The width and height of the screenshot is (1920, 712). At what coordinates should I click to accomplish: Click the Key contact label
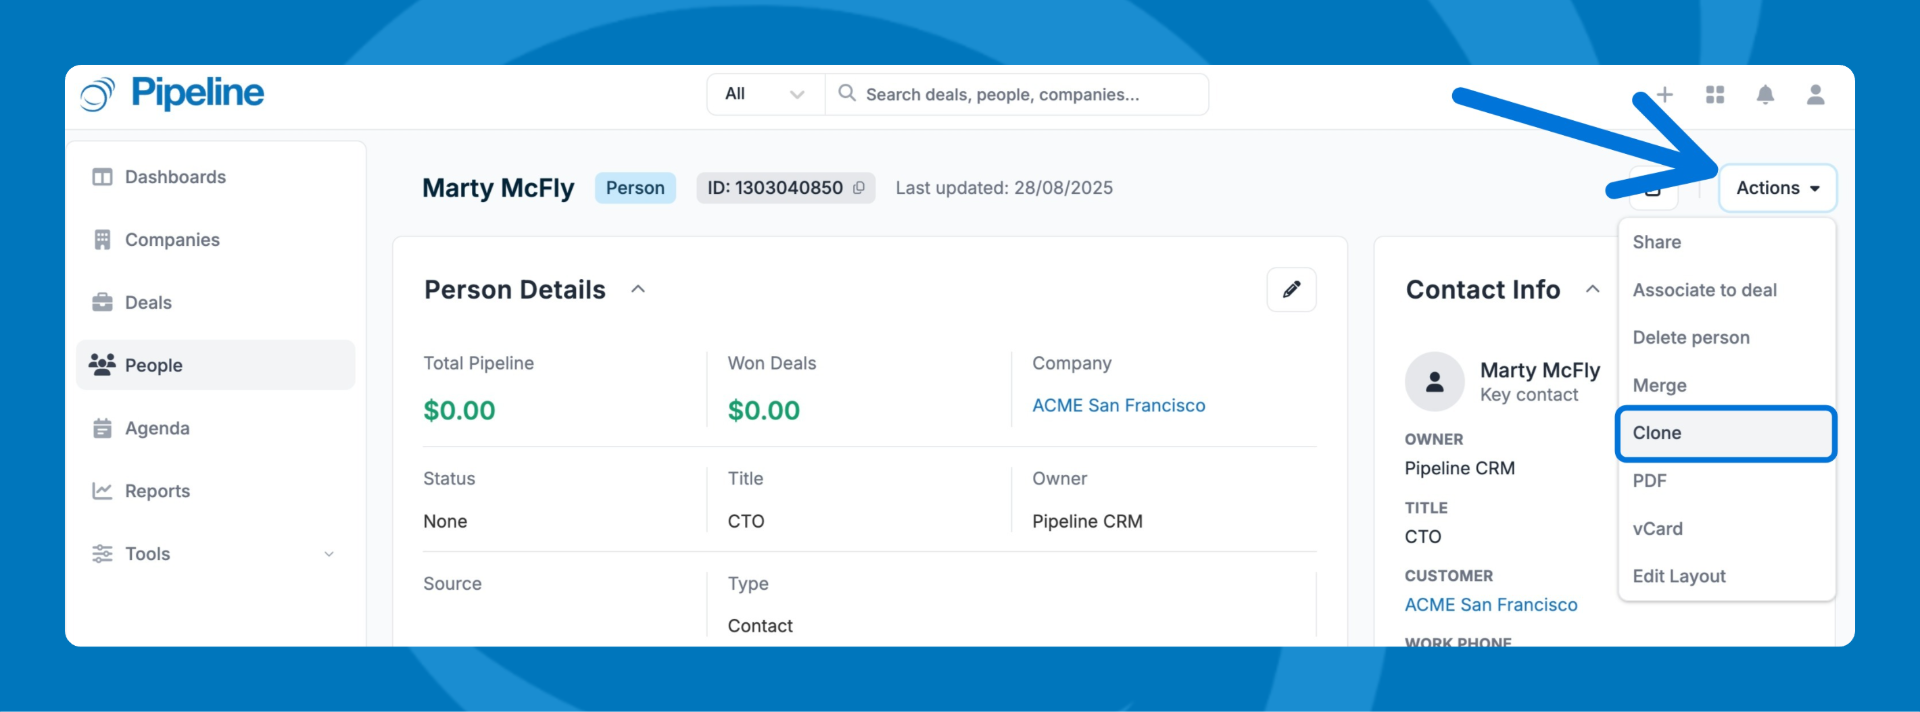point(1529,395)
